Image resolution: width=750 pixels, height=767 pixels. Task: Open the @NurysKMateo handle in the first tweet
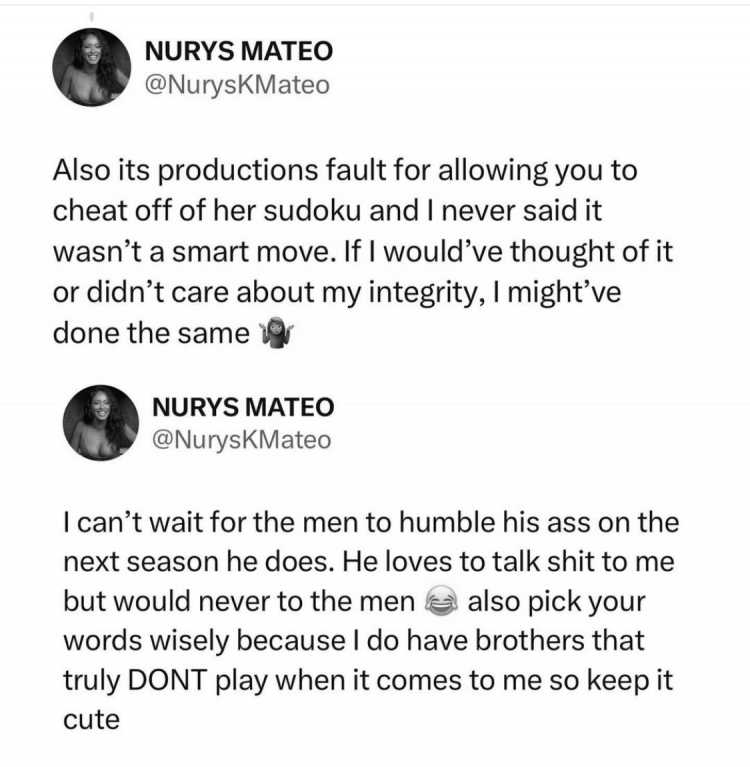pyautogui.click(x=237, y=85)
